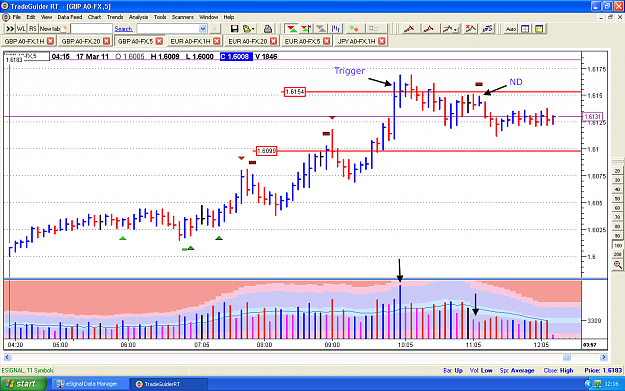
Task: Open the View menu
Action: pos(46,17)
